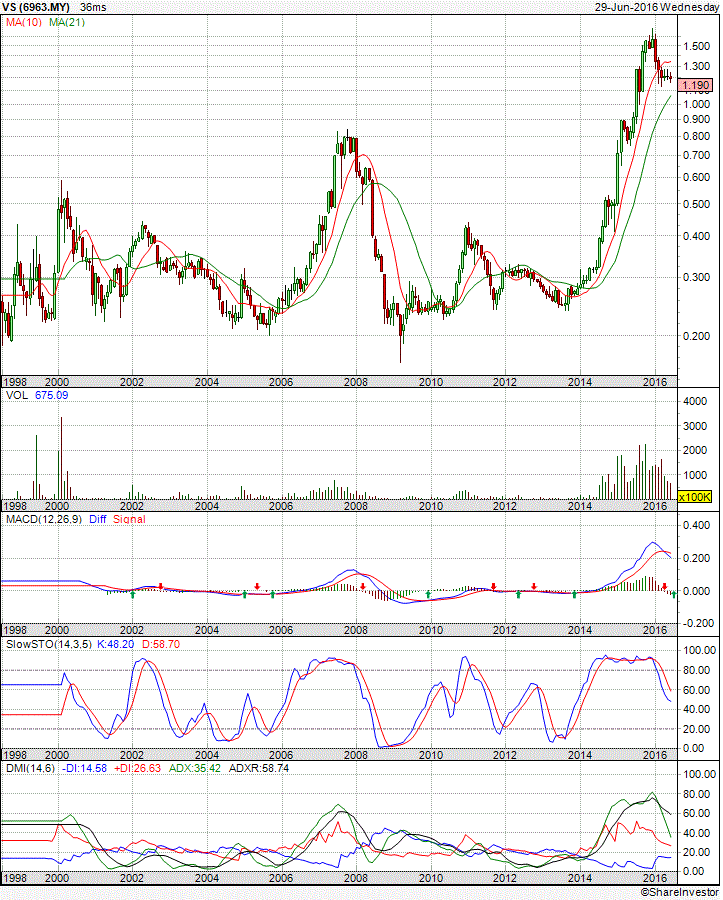723x900 pixels.
Task: Click the 0.300 price axis label
Action: (x=697, y=277)
